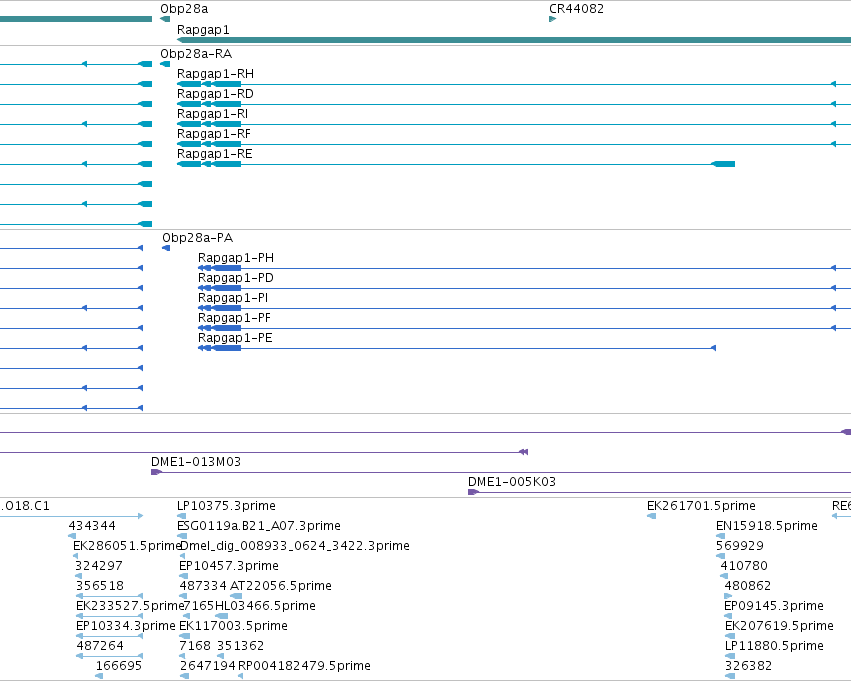Viewport: 851px width, 681px height.
Task: Click the LP11880.5prime label
Action: click(x=774, y=646)
